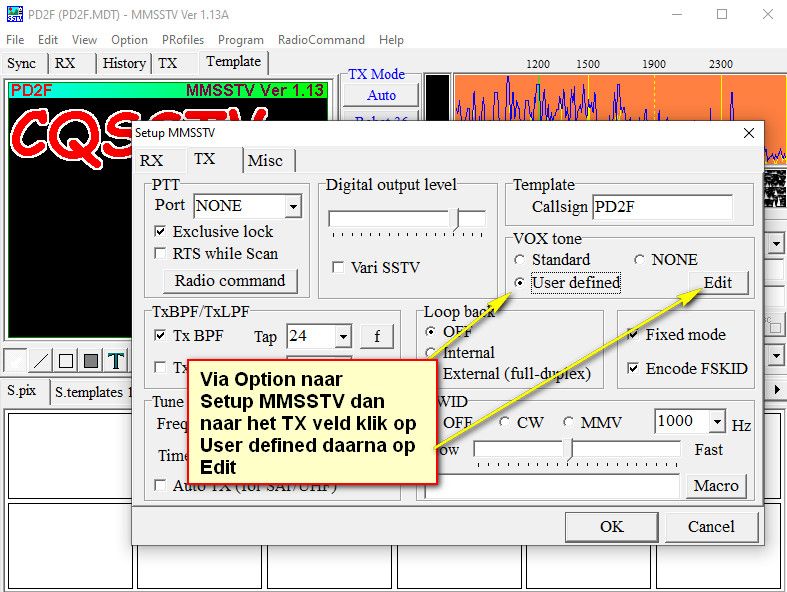Screen dimensions: 787x592
Task: Toggle Exclusive lock checkbox
Action: pyautogui.click(x=160, y=231)
